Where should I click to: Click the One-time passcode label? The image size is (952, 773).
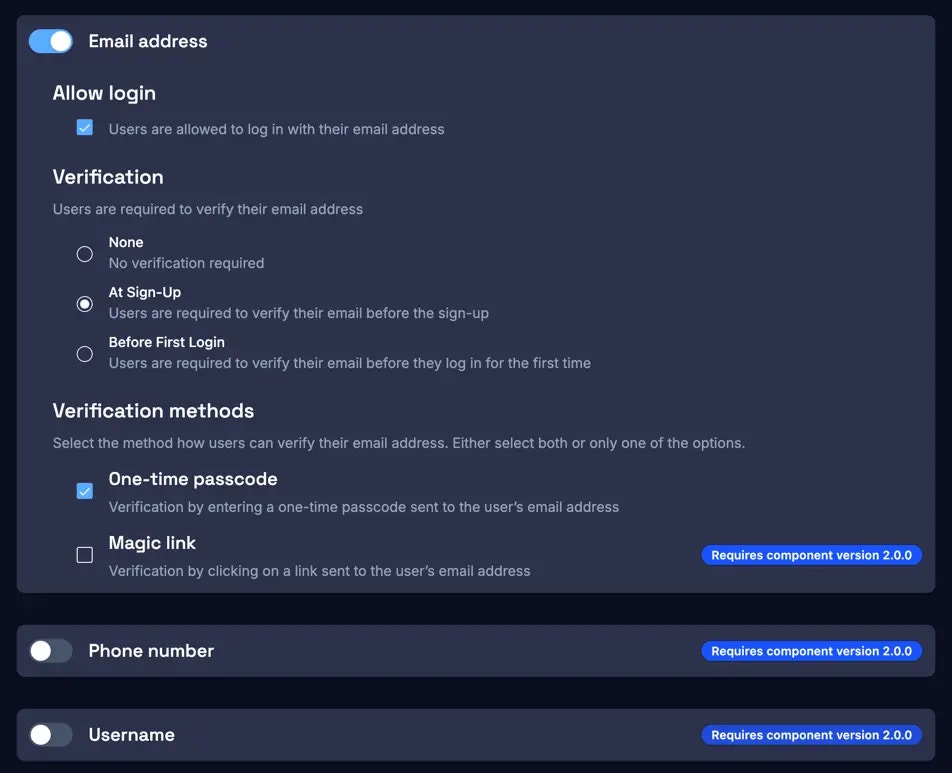coord(193,479)
